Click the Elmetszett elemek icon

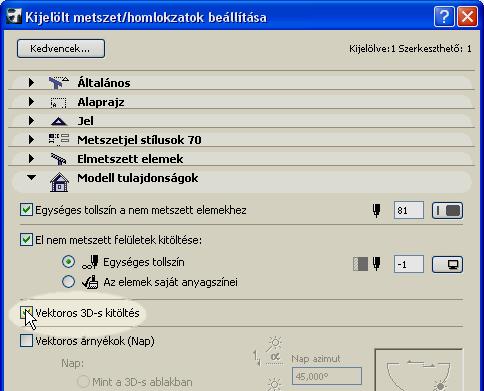[x=59, y=159]
